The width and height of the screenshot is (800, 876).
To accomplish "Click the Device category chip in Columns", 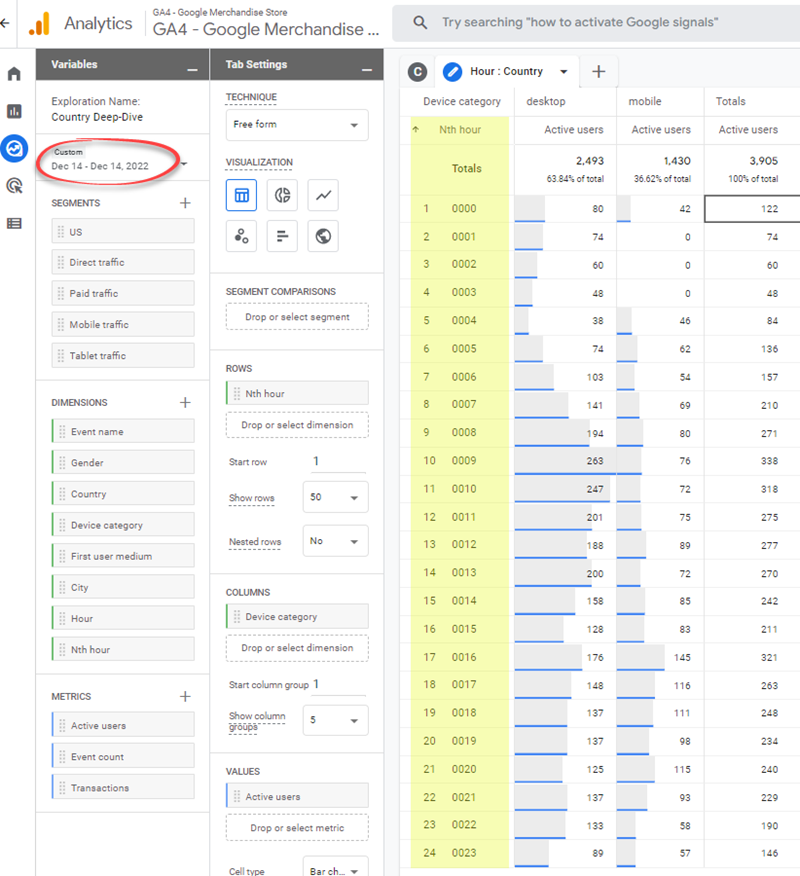I will point(297,616).
